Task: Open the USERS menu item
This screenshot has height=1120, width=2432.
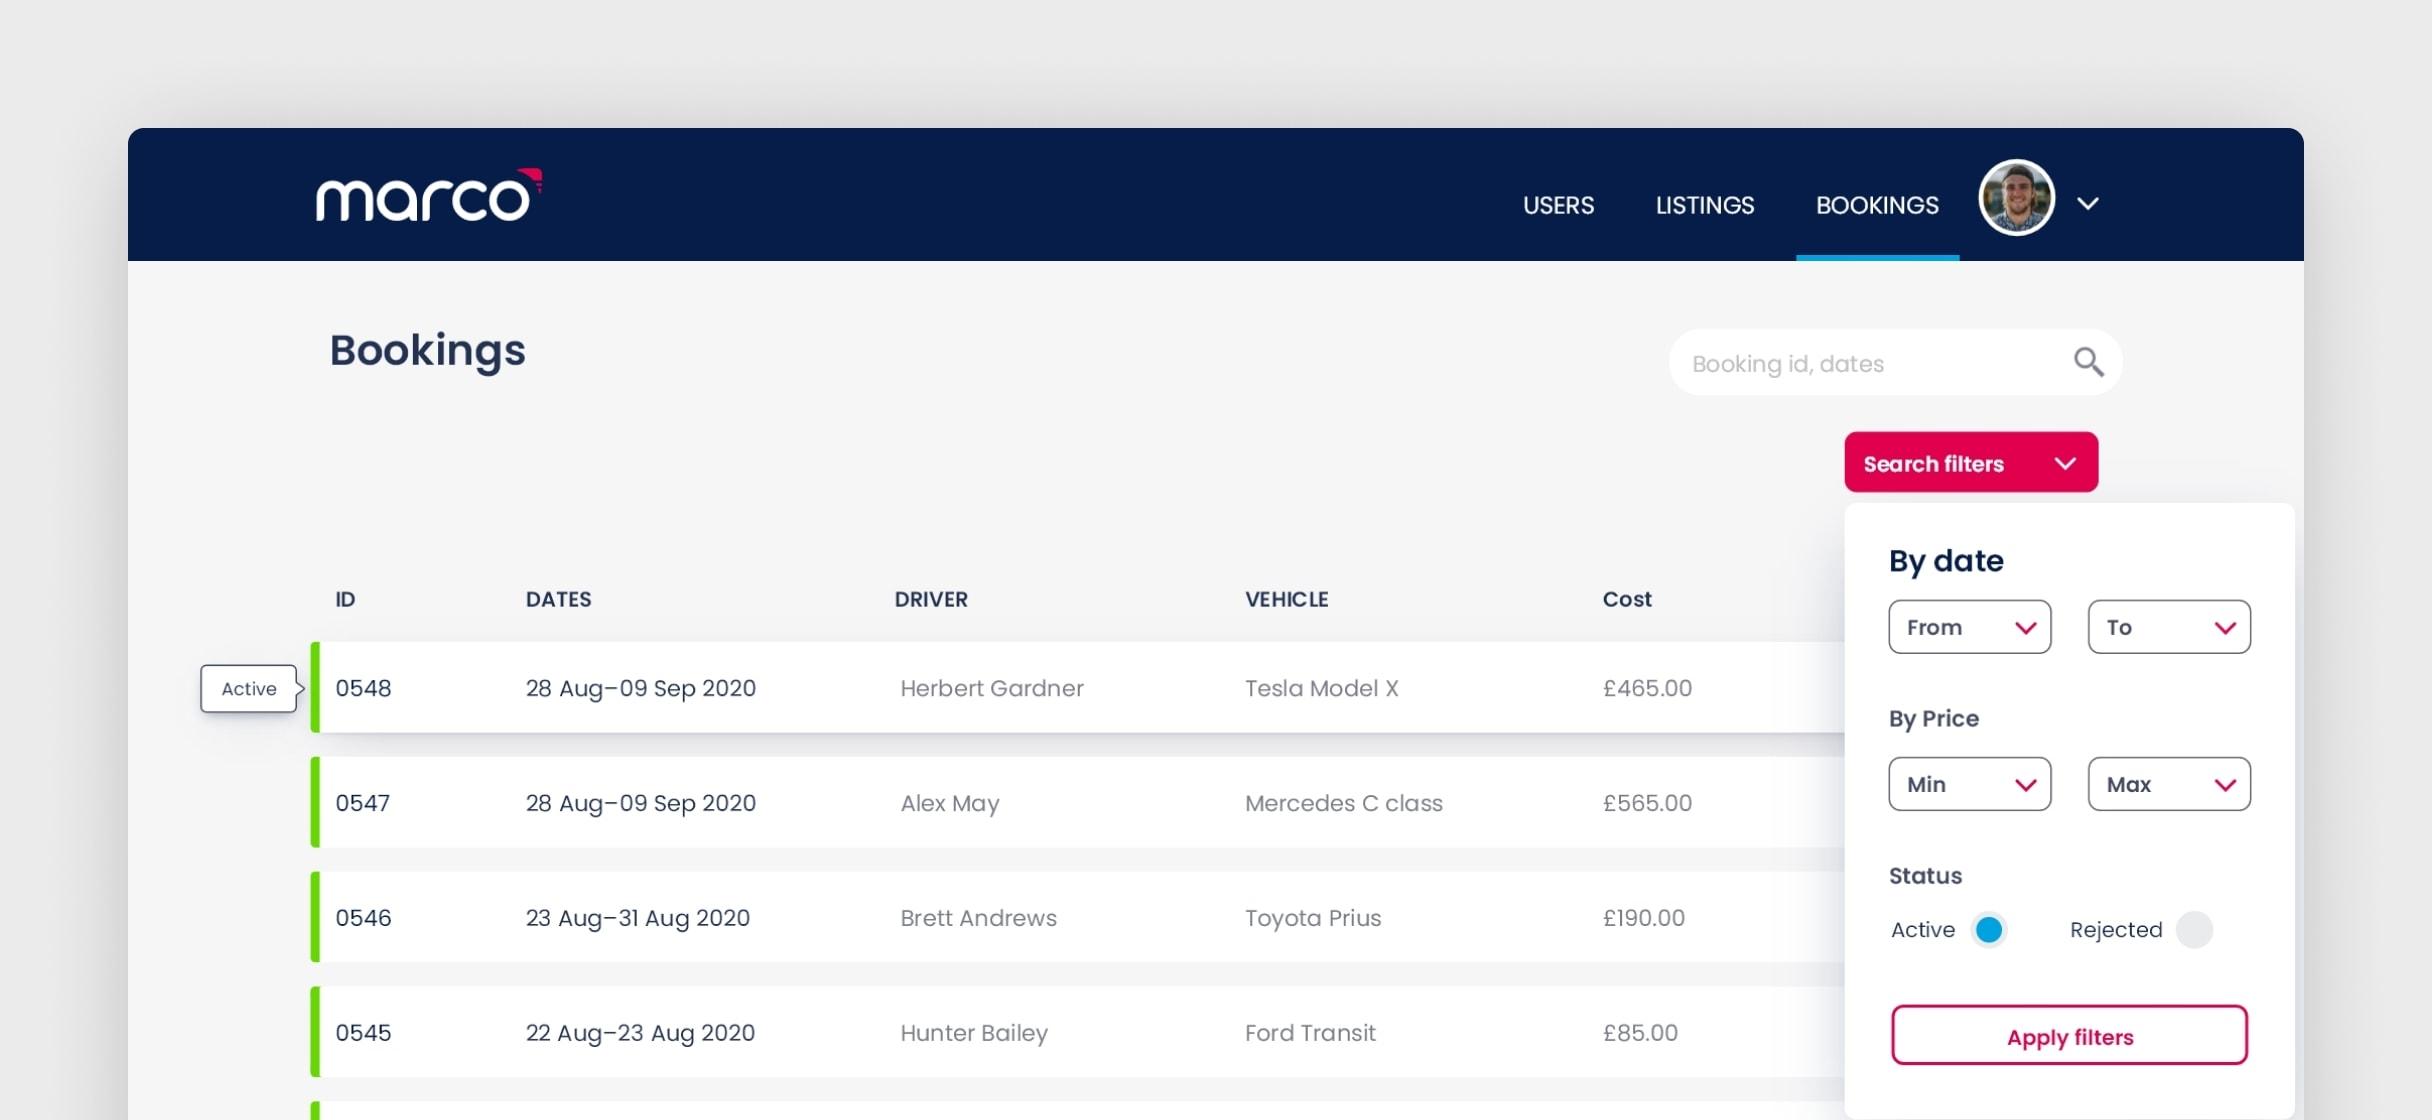Action: click(x=1557, y=203)
